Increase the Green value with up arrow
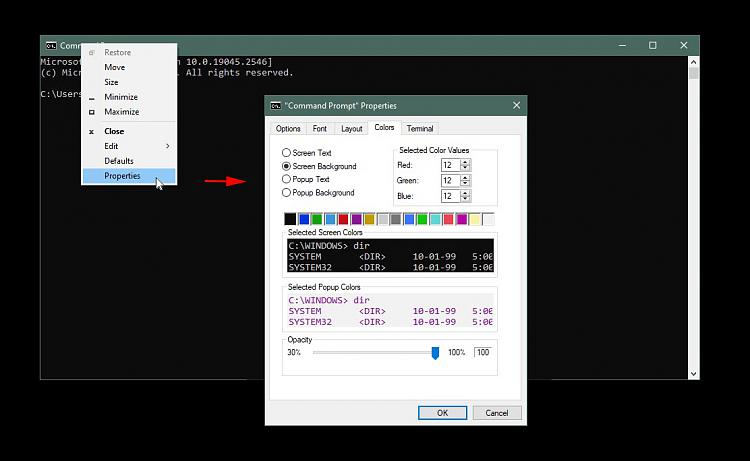The image size is (750, 461). point(465,177)
